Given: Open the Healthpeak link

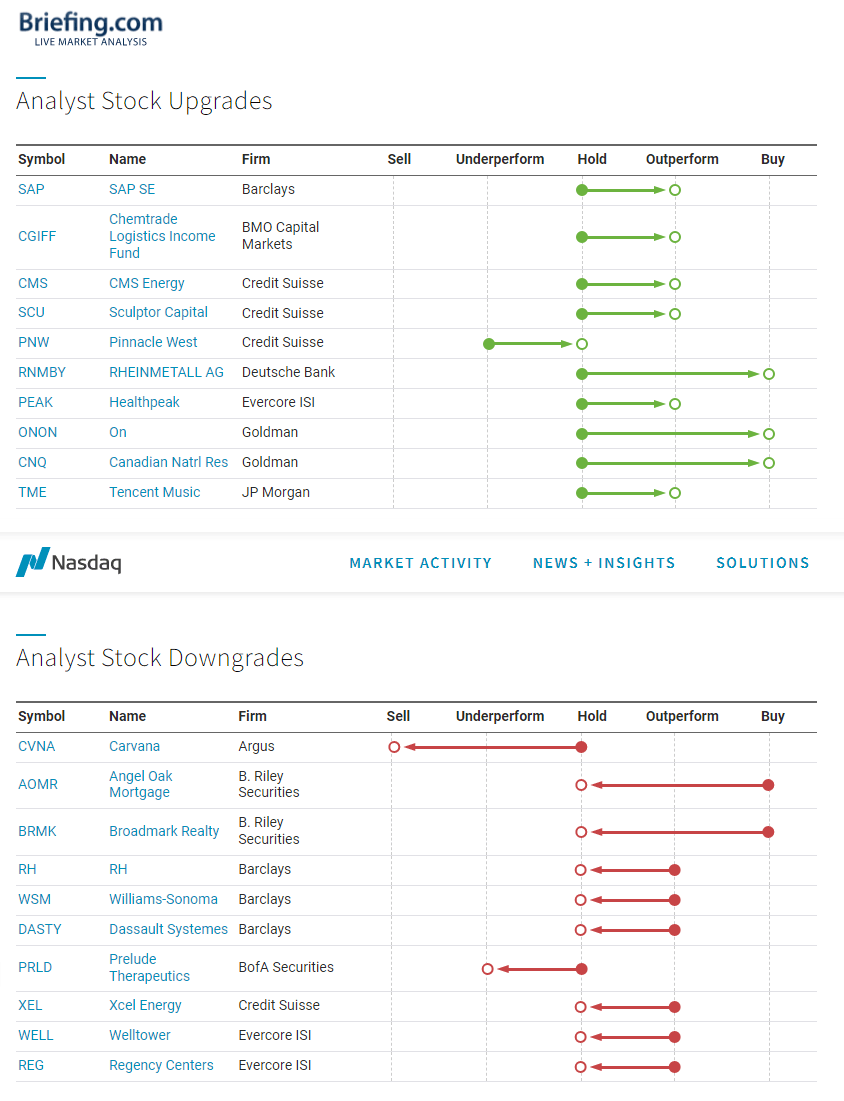Looking at the screenshot, I should click(145, 403).
